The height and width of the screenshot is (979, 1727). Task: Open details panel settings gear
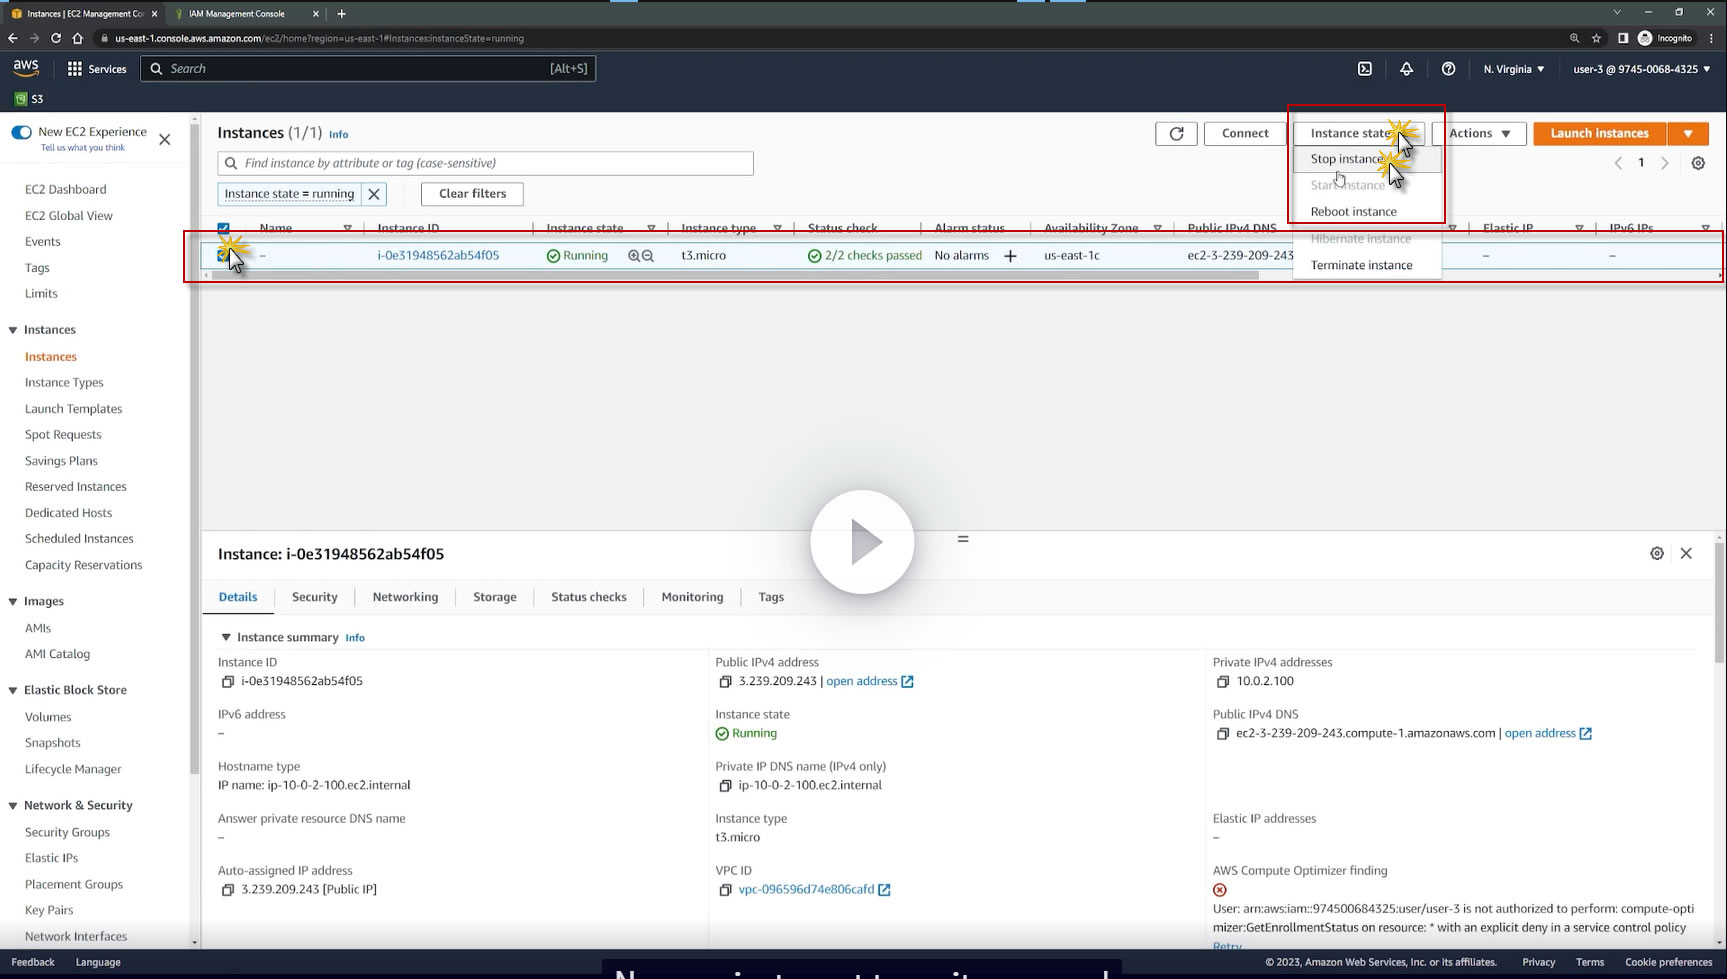pos(1657,553)
